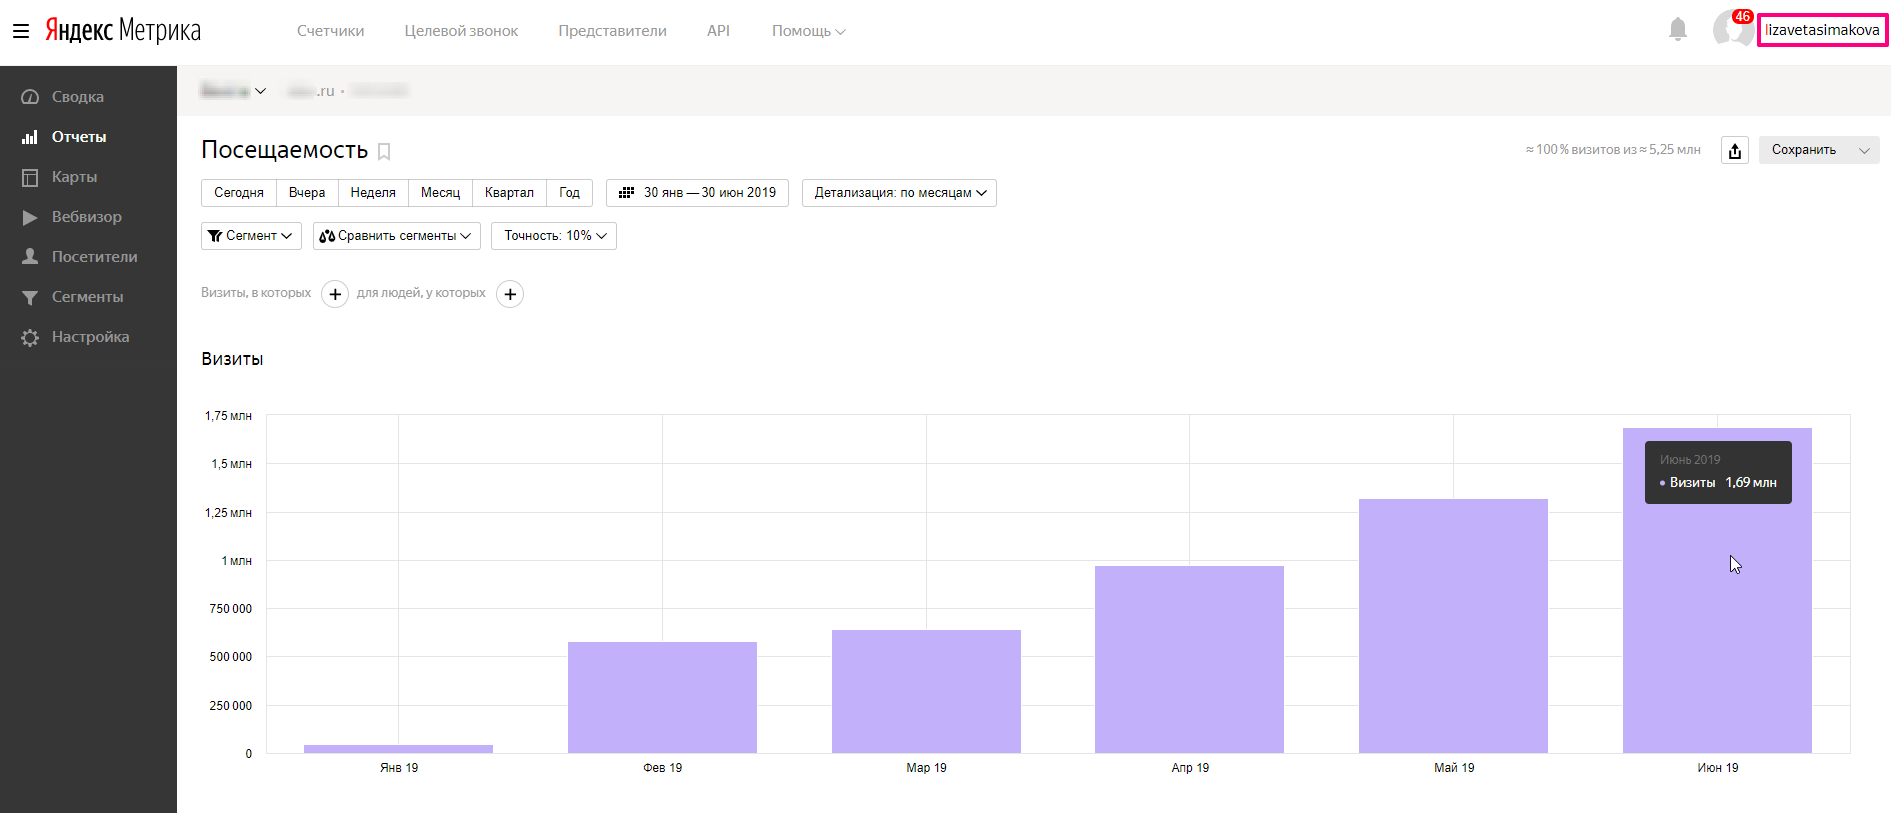
Task: Click the Посетители person icon
Action: 30,257
